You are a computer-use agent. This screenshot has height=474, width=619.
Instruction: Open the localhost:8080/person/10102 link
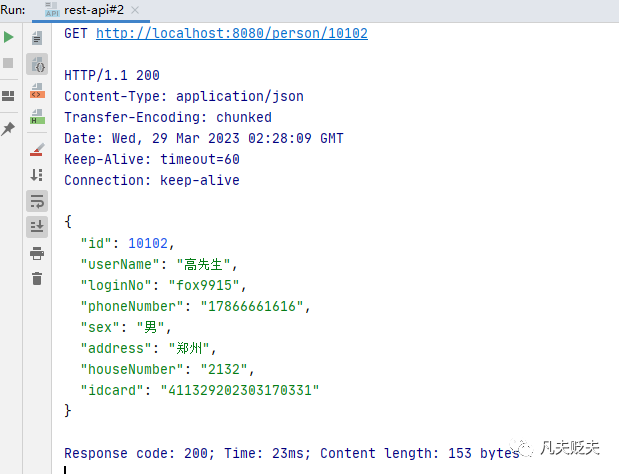pyautogui.click(x=232, y=34)
